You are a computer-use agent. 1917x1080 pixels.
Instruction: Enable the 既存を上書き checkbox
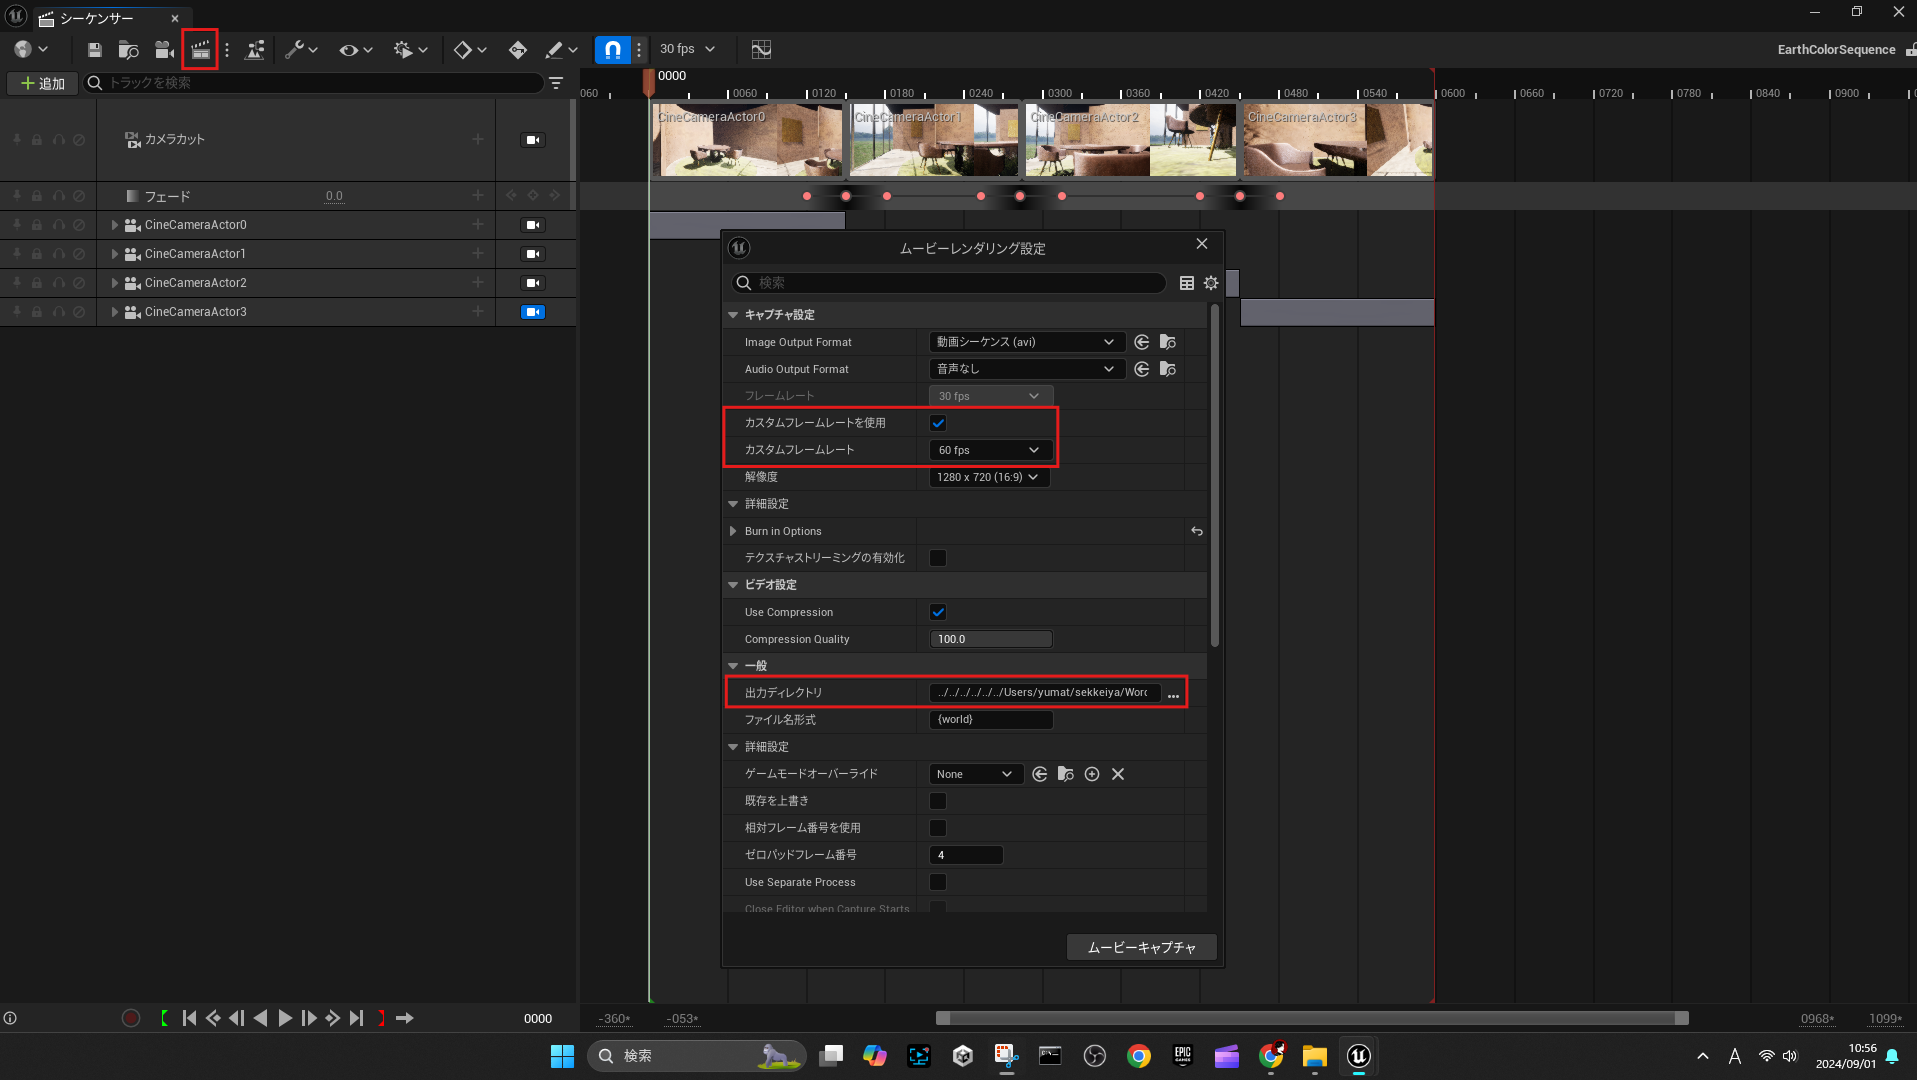(938, 801)
